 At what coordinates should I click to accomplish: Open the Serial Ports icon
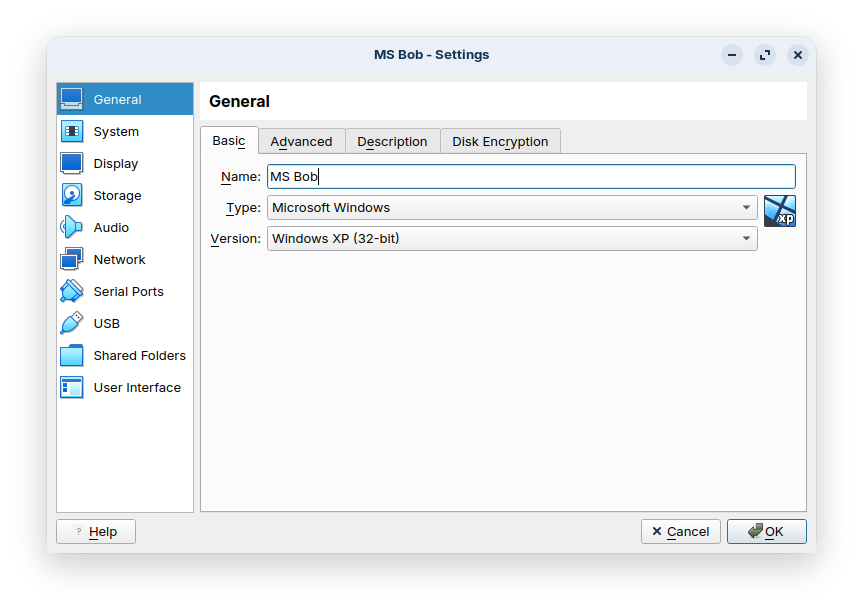point(72,291)
